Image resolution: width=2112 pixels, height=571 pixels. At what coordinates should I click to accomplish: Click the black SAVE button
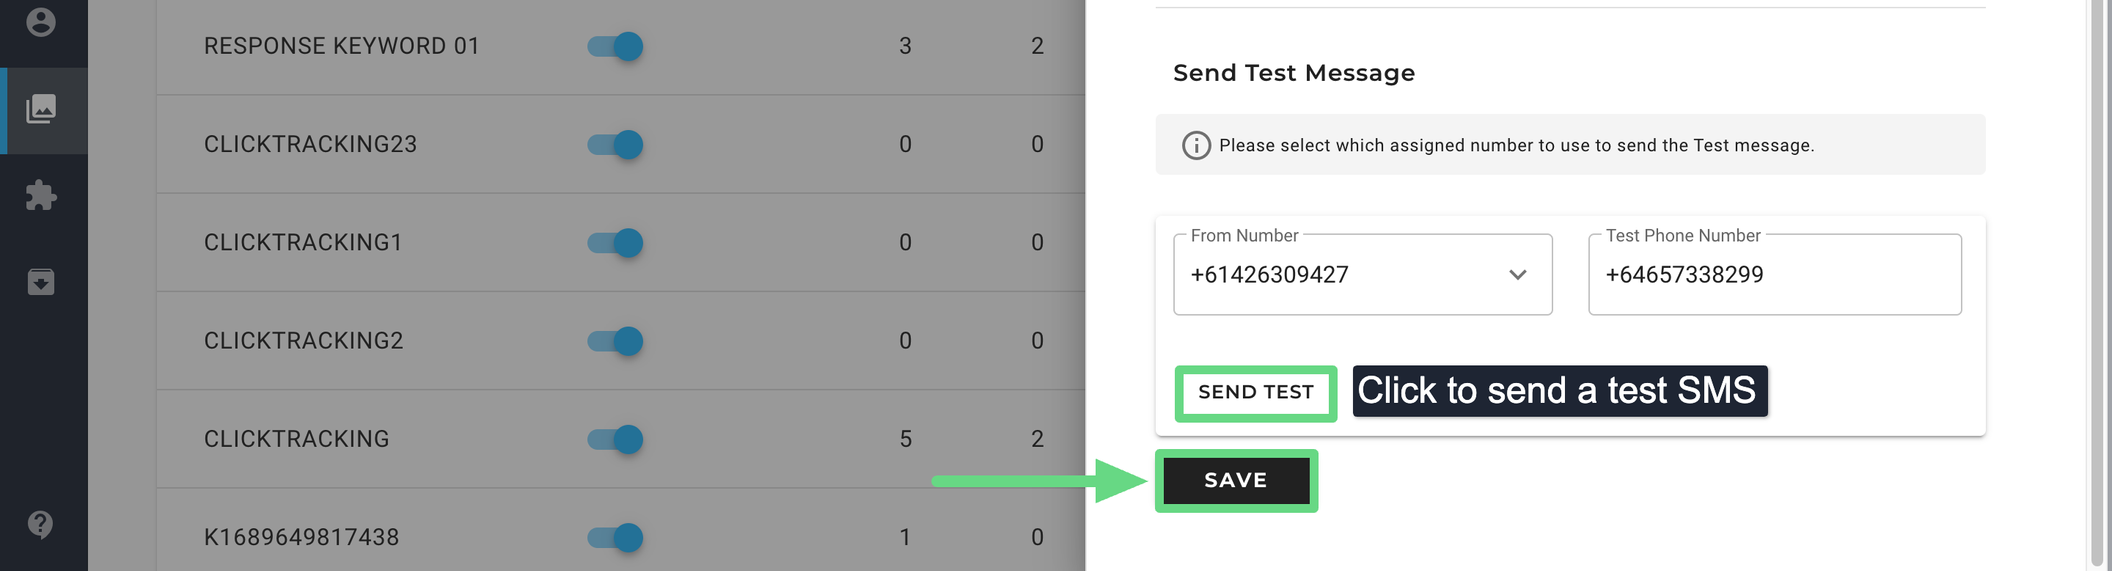coord(1236,481)
